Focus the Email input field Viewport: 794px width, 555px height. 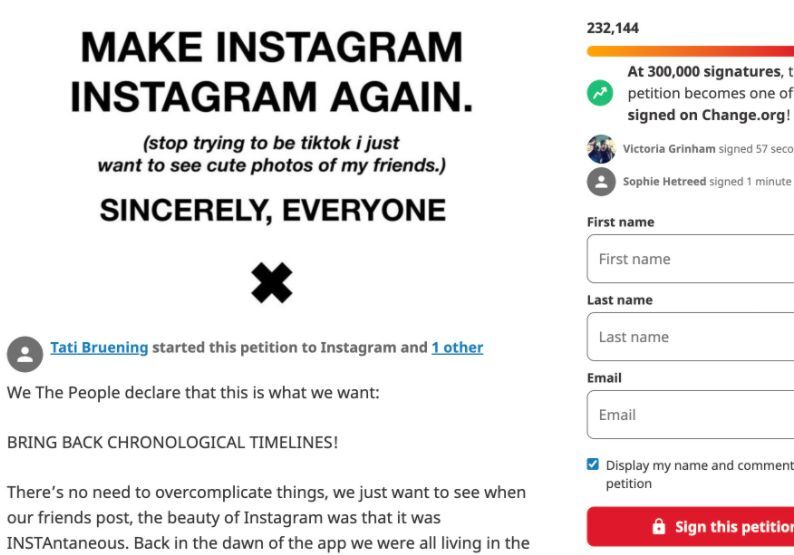point(692,415)
